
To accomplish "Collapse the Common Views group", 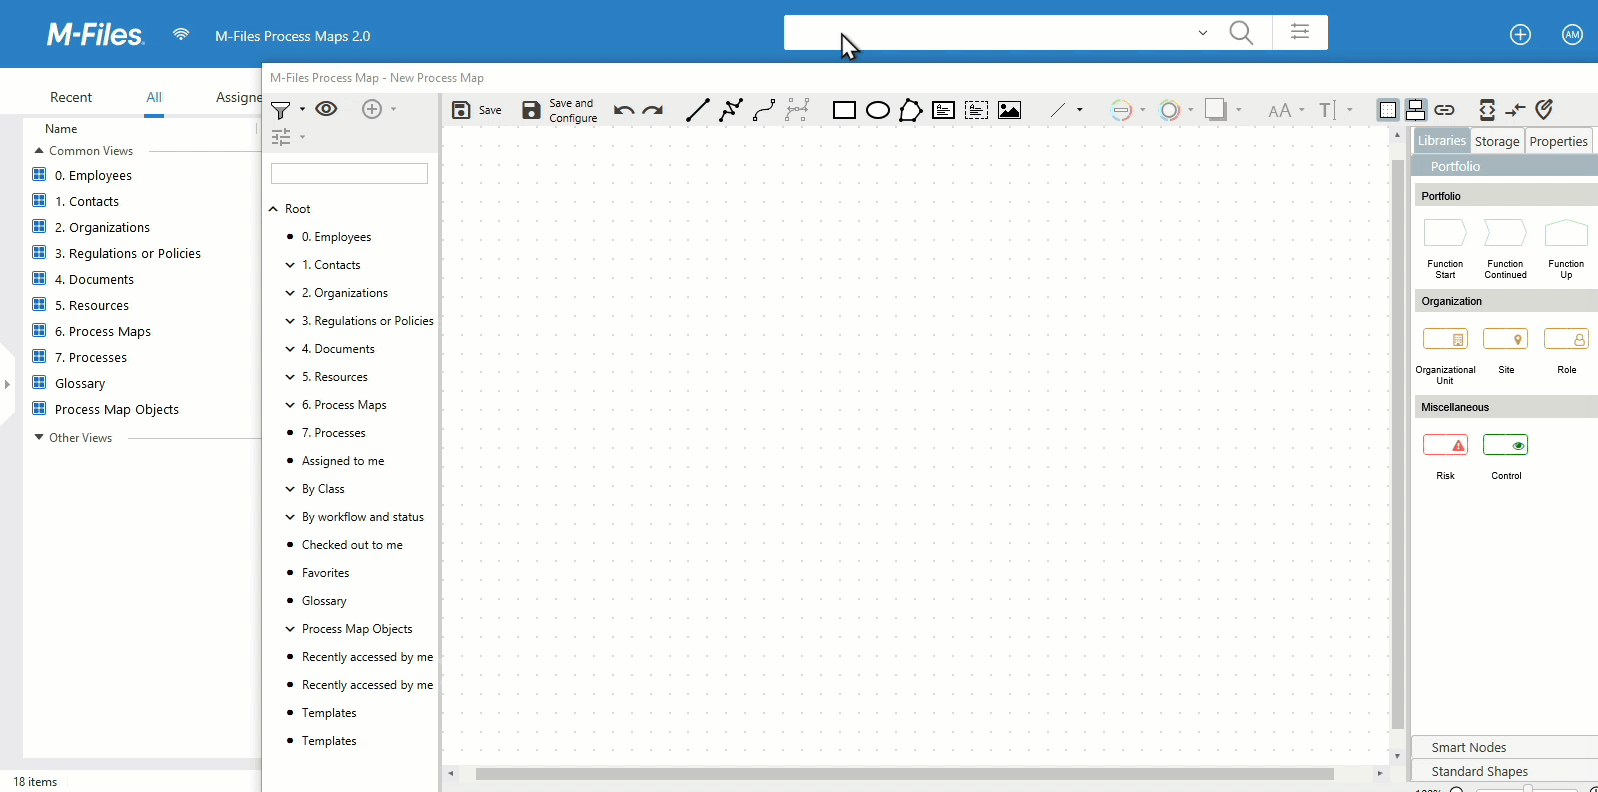I will [39, 151].
